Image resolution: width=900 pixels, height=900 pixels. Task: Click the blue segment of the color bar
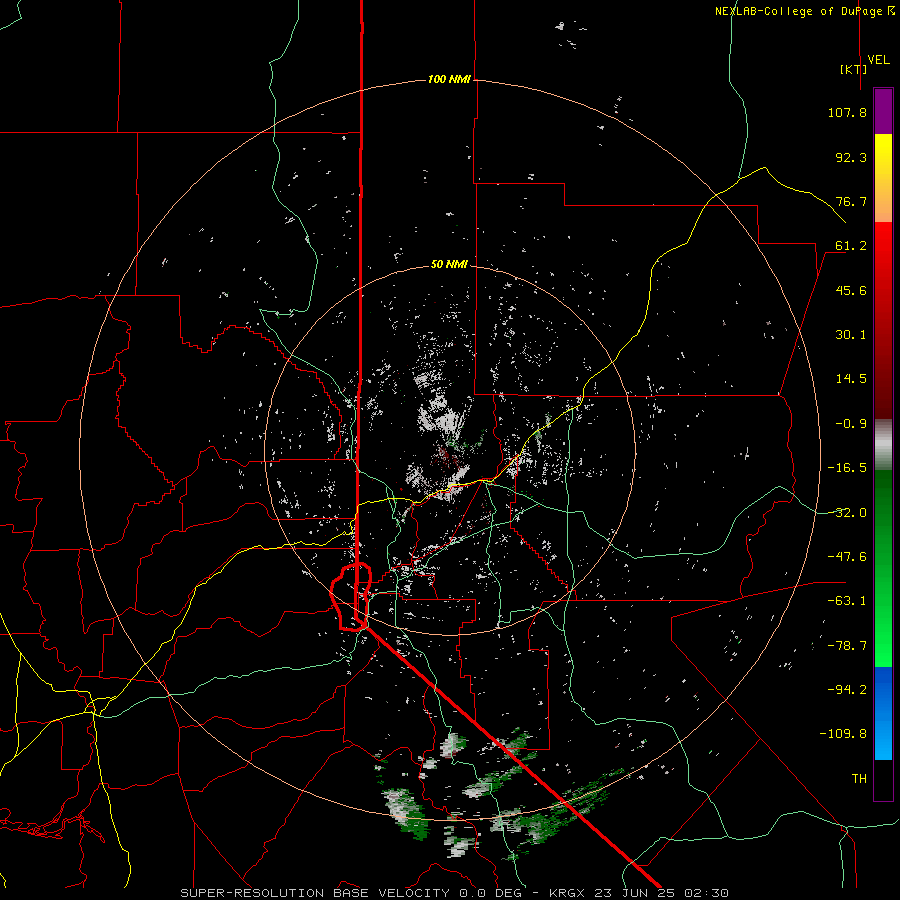(883, 712)
